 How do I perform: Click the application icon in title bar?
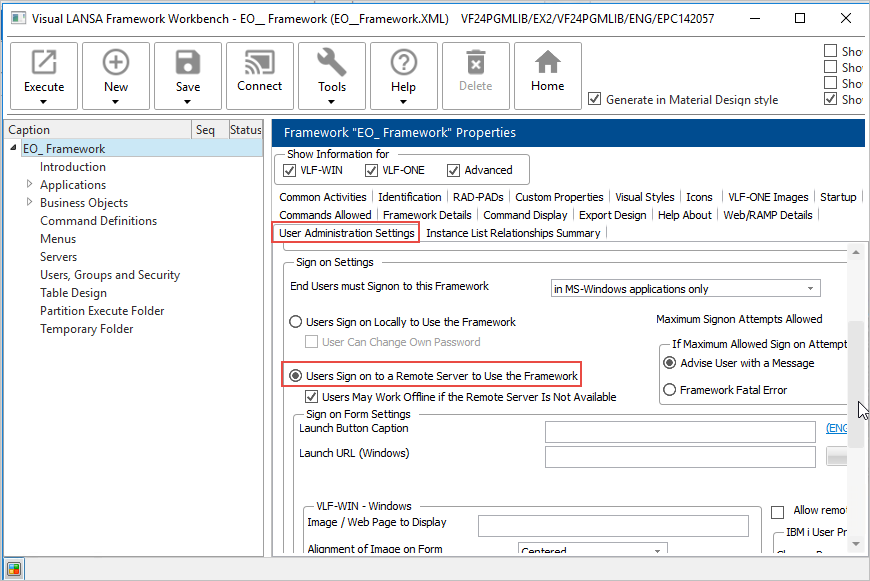(18, 18)
